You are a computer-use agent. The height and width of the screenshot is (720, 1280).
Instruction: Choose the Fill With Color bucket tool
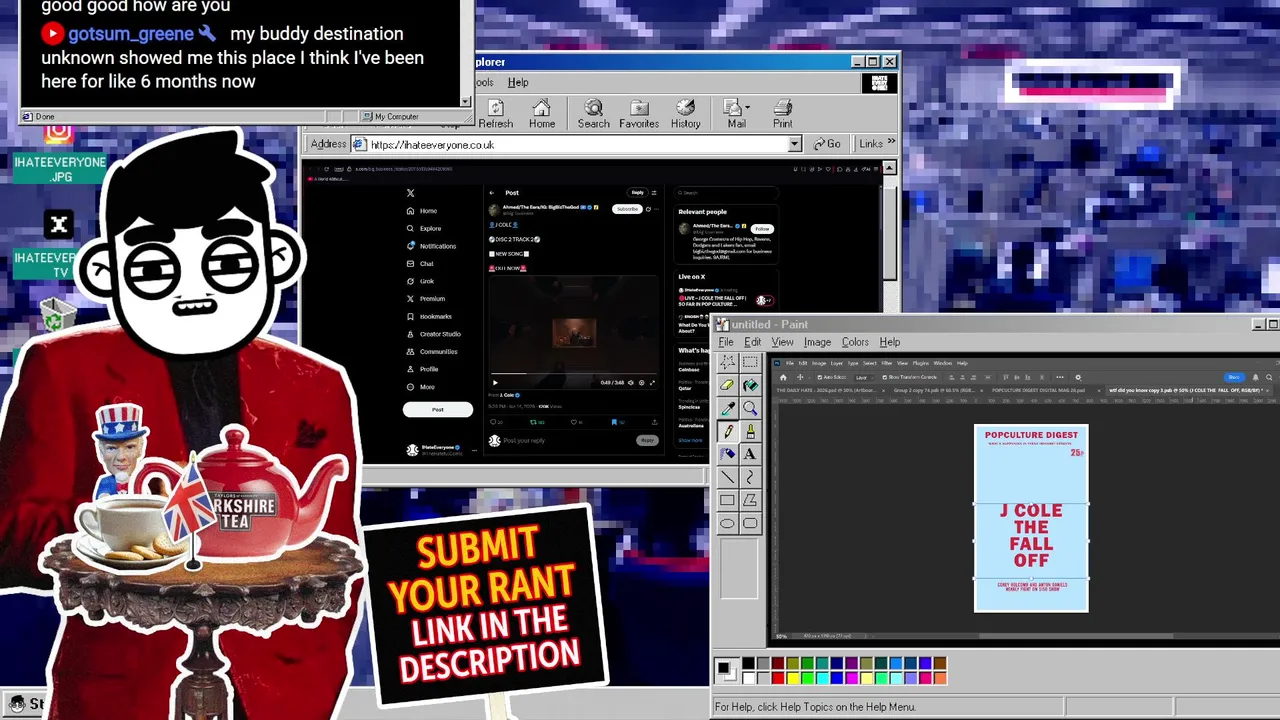[x=750, y=385]
